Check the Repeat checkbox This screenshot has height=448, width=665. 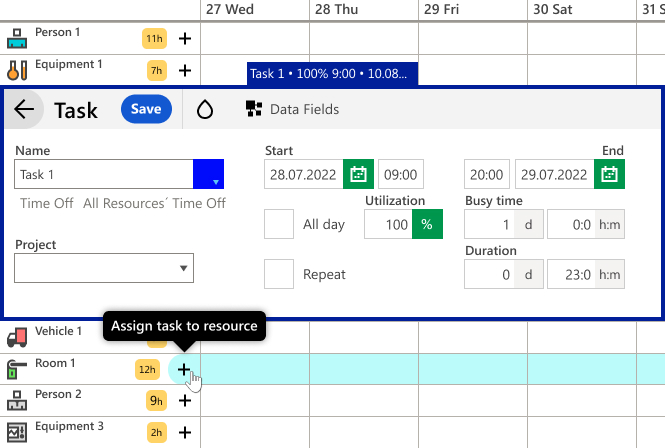[279, 274]
